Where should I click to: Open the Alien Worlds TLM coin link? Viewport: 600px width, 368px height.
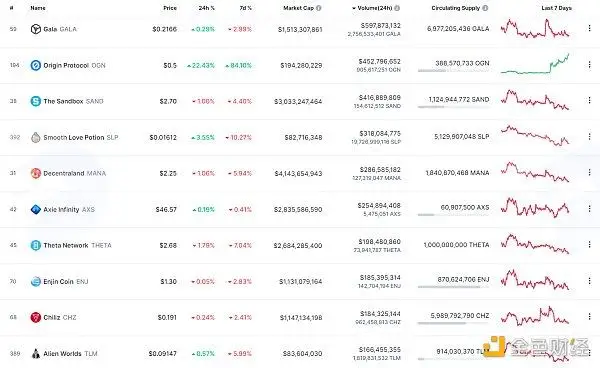[x=70, y=353]
